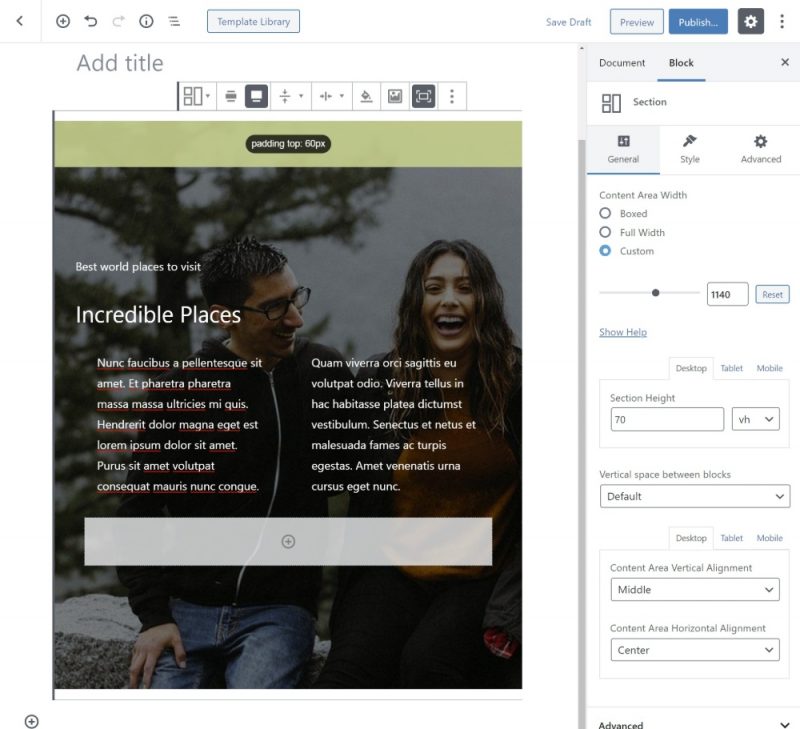Click the Publish button
The image size is (800, 729).
[x=698, y=22]
